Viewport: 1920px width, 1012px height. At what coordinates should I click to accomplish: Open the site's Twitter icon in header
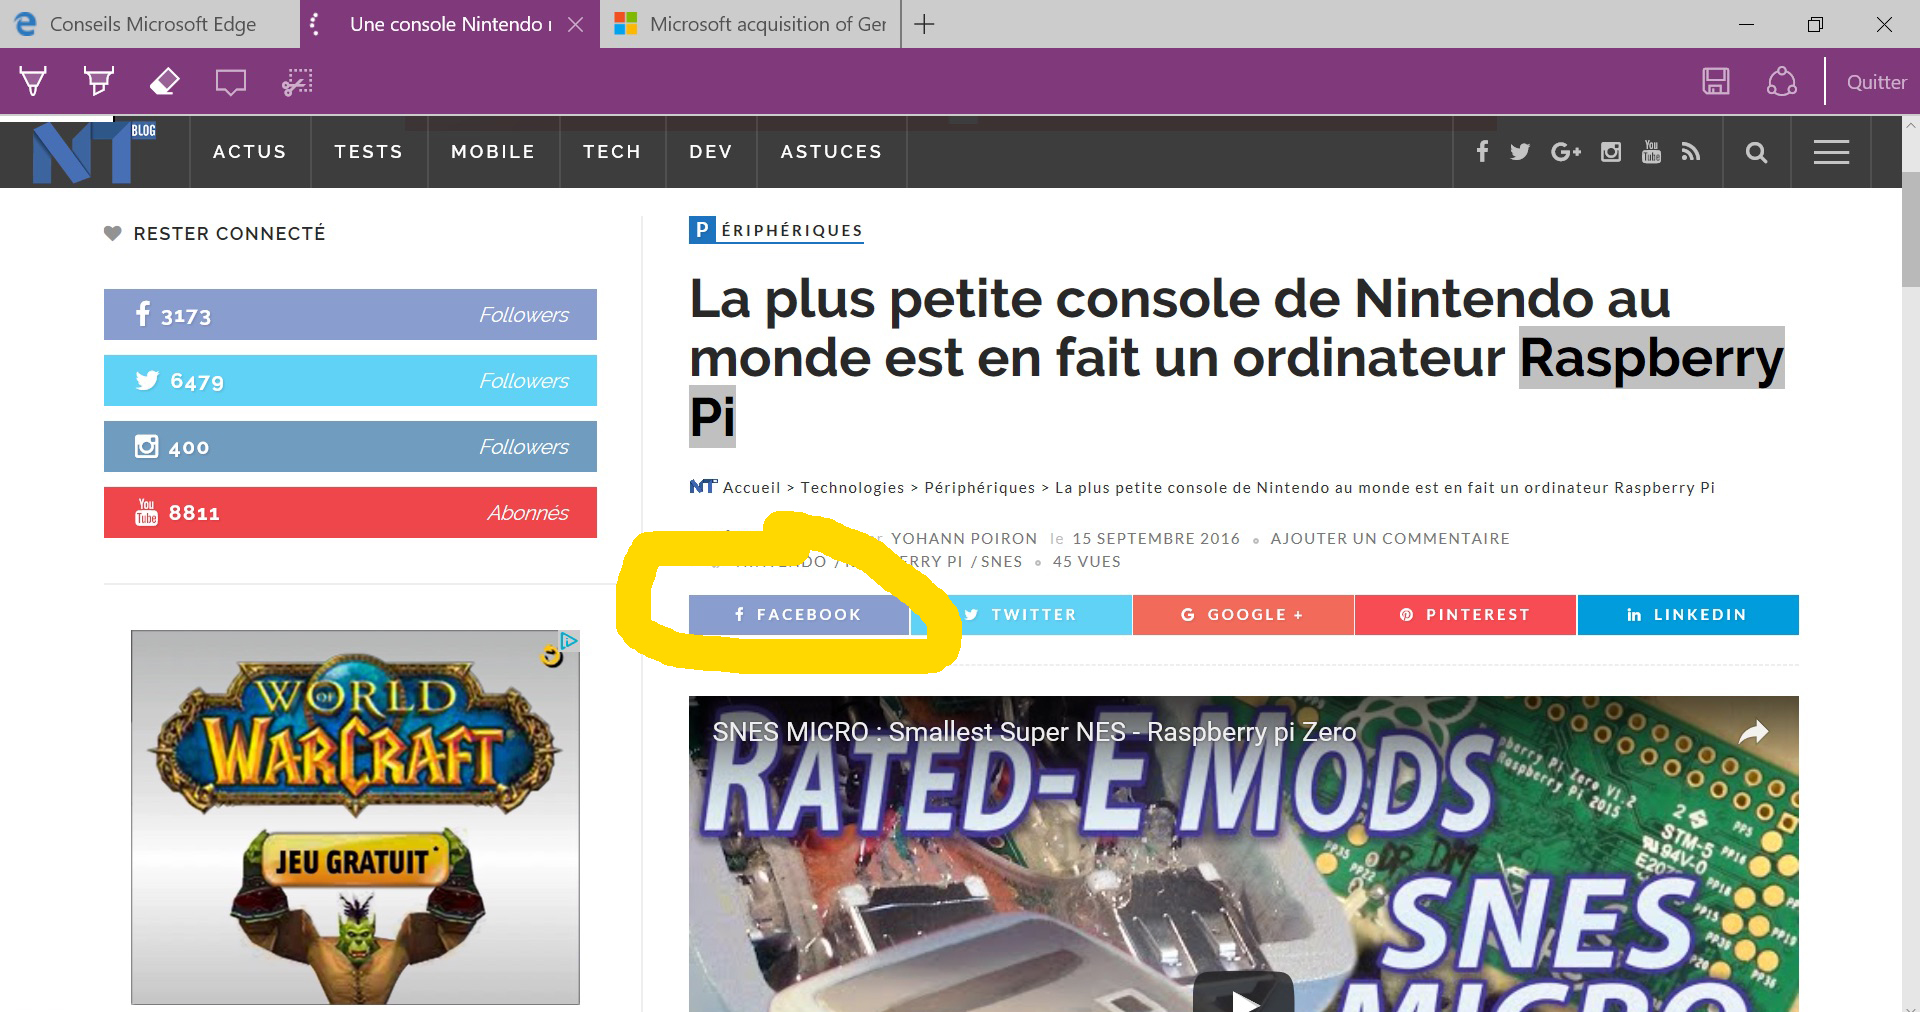[x=1520, y=152]
